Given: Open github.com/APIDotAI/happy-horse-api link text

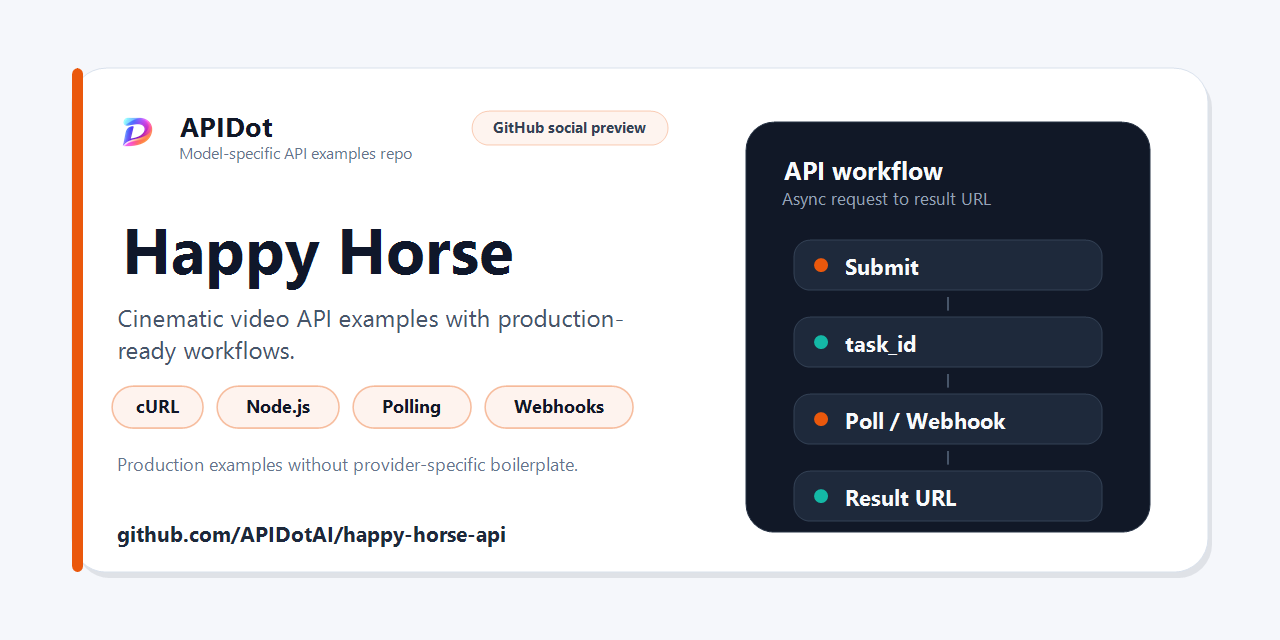Looking at the screenshot, I should click(x=311, y=535).
